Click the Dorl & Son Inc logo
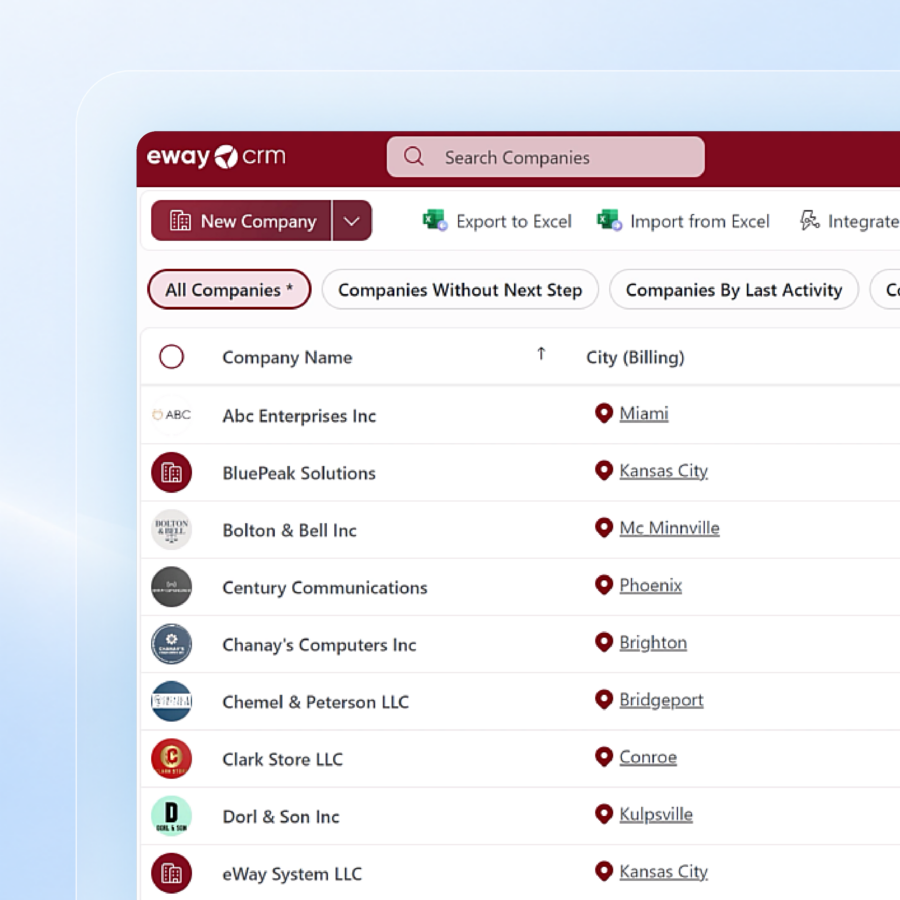The width and height of the screenshot is (900, 900). pyautogui.click(x=171, y=816)
